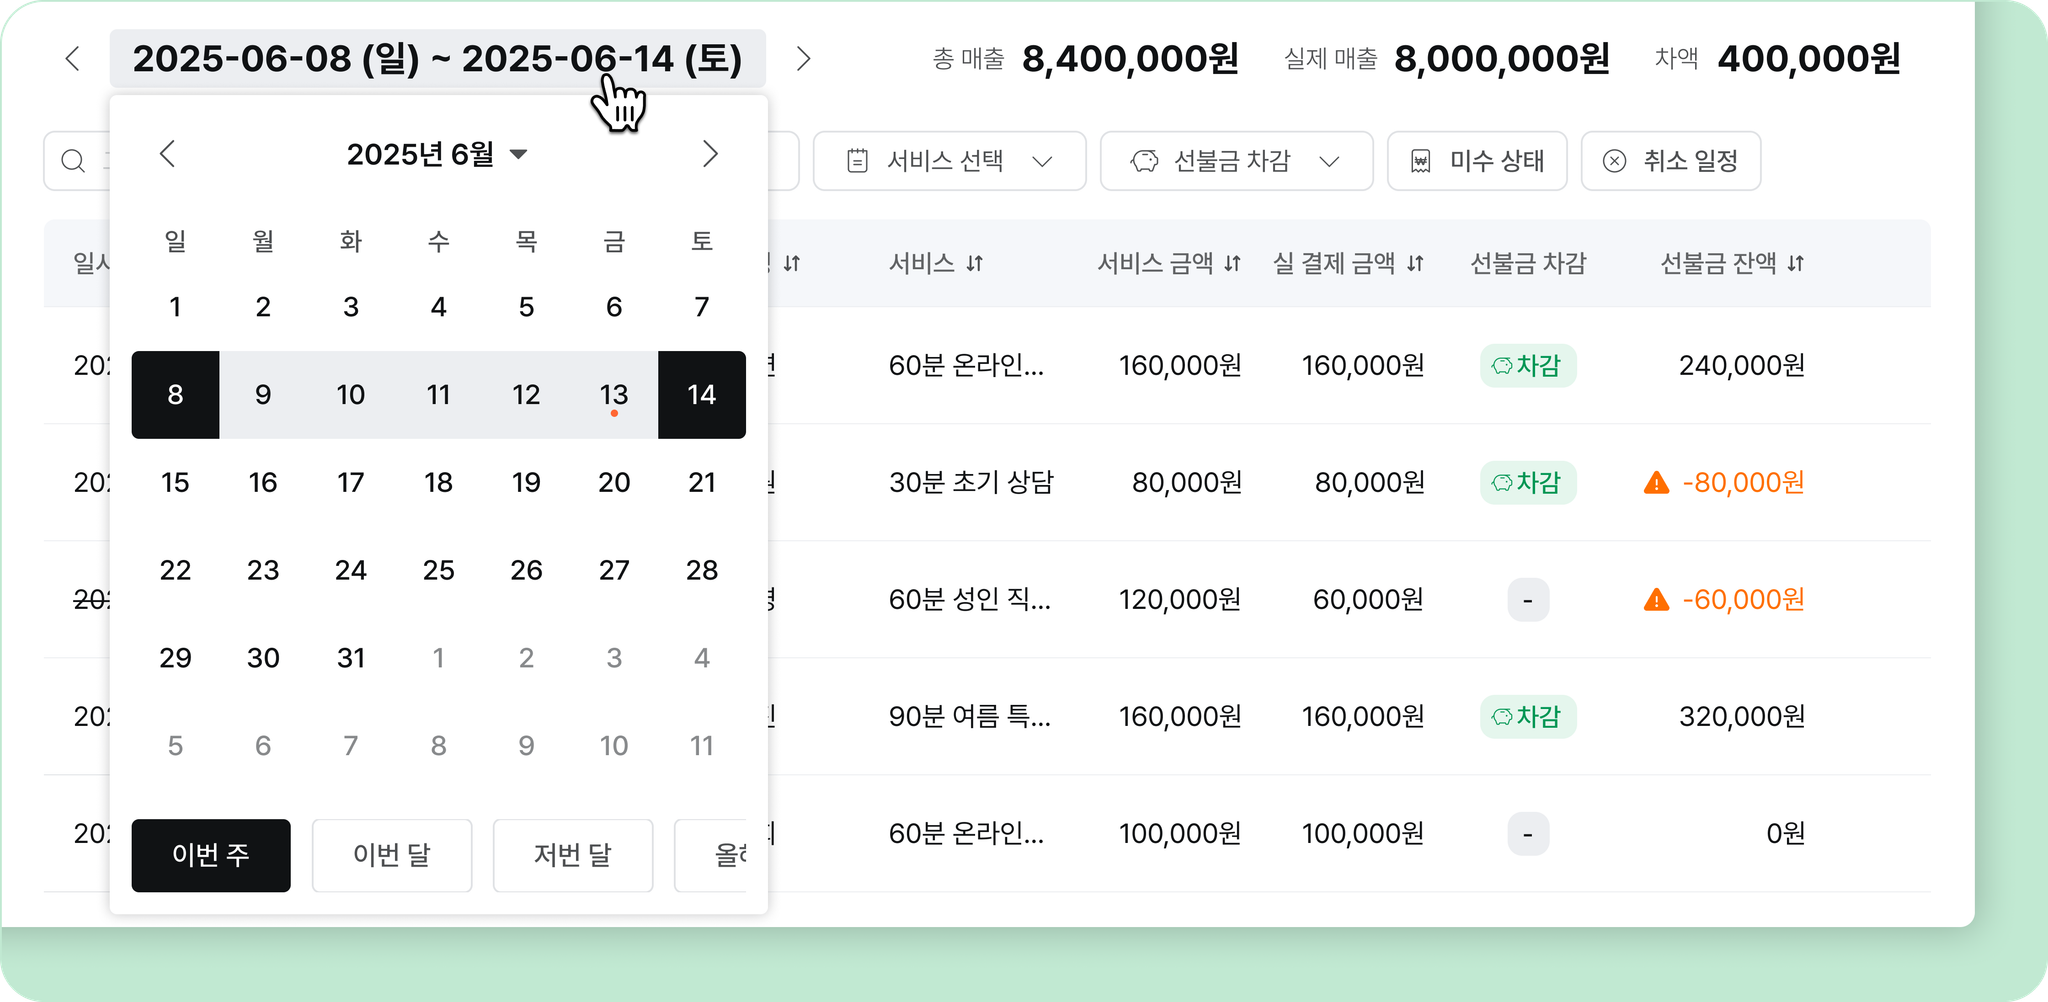The height and width of the screenshot is (1002, 2048).
Task: Open the date range 2025-06-08 ~ 2025-06-14
Action: [438, 59]
